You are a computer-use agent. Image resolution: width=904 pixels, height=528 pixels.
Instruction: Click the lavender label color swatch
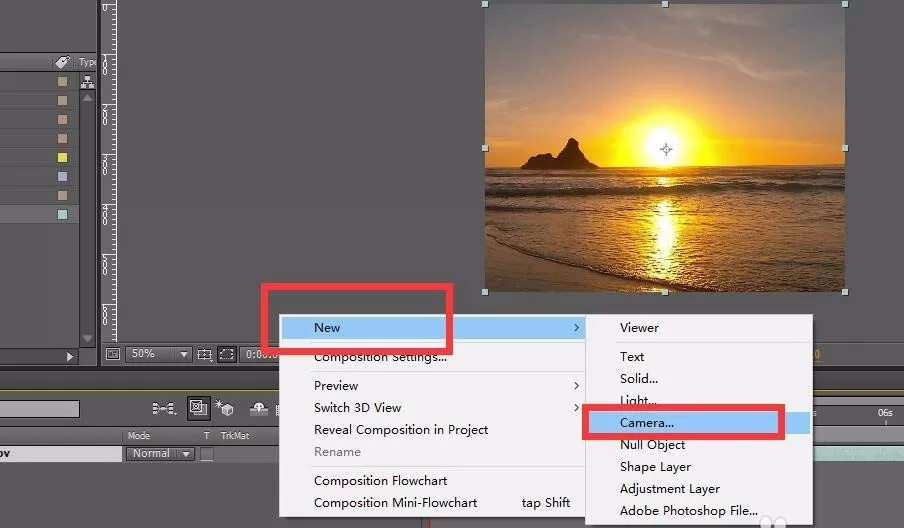(x=62, y=176)
